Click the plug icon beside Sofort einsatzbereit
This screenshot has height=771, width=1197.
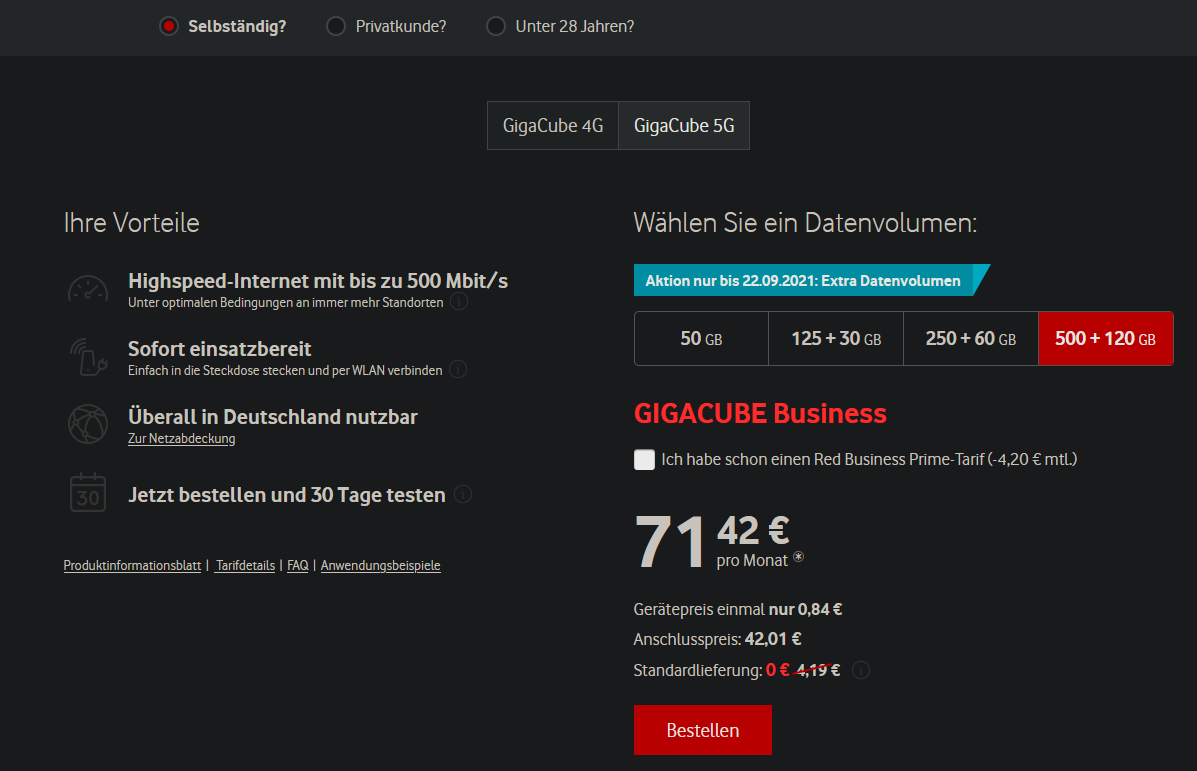tap(88, 357)
